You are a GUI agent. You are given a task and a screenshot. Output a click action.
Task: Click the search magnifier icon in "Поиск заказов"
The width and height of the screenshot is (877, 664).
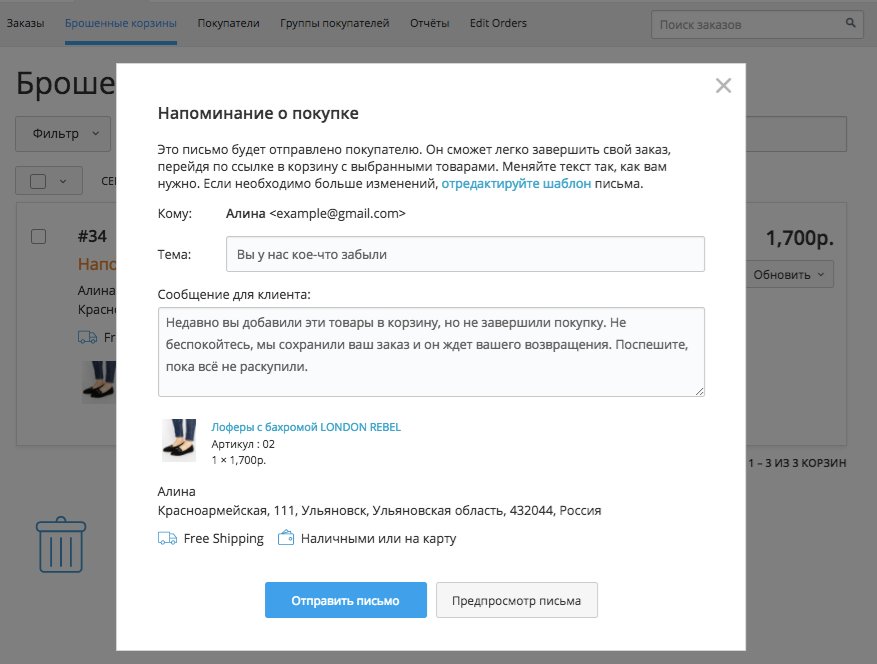point(848,22)
